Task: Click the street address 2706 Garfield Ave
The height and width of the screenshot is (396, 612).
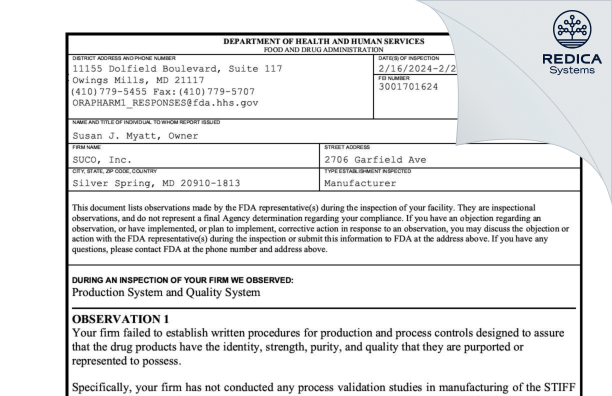Action: (375, 160)
